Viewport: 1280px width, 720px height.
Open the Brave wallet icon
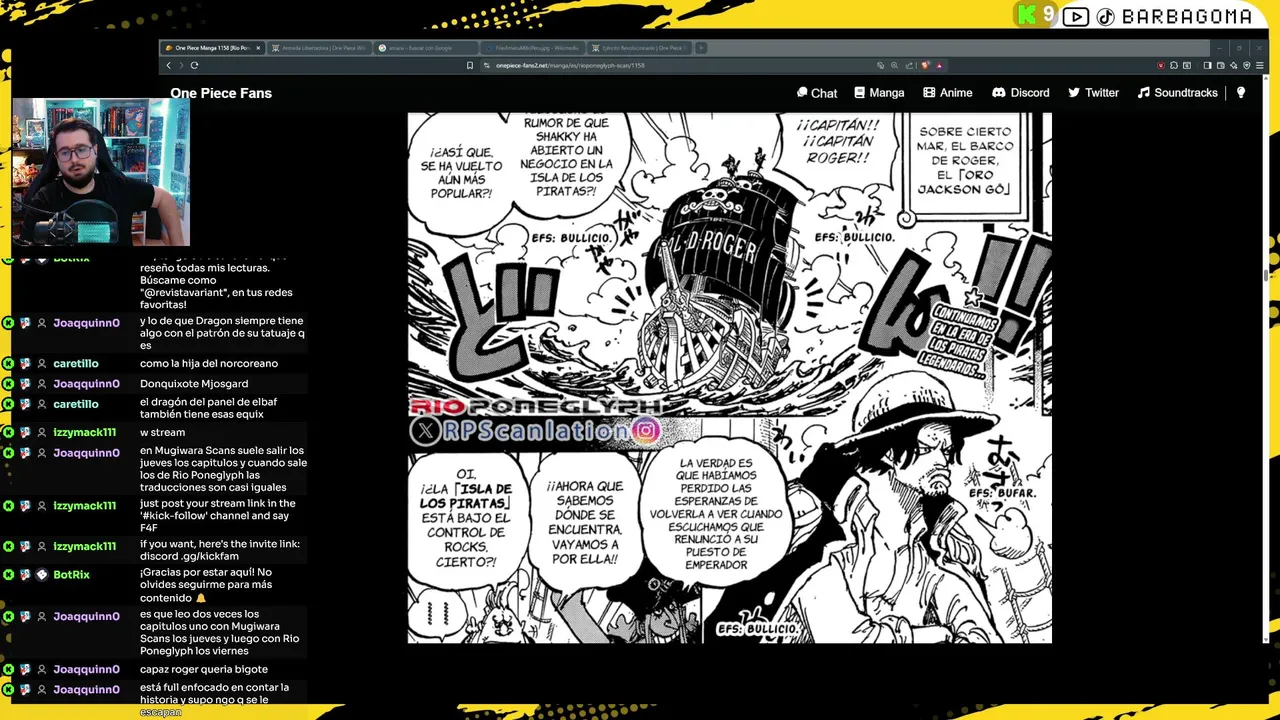tap(1220, 65)
